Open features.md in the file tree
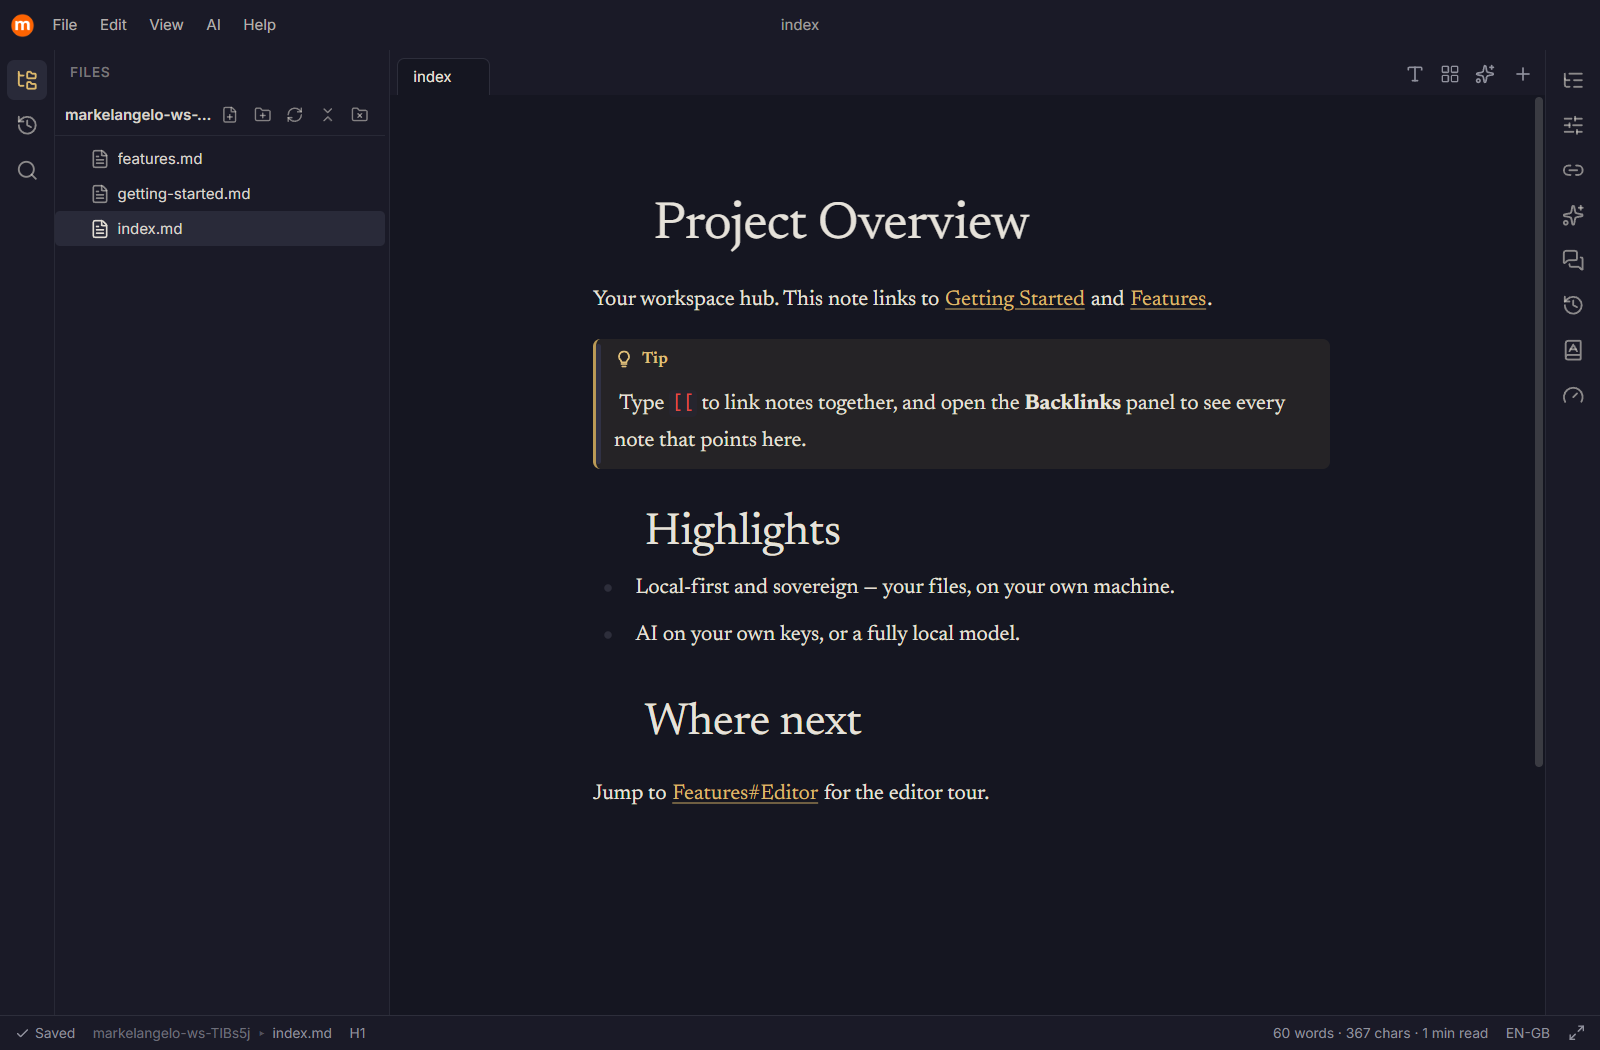 coord(220,159)
